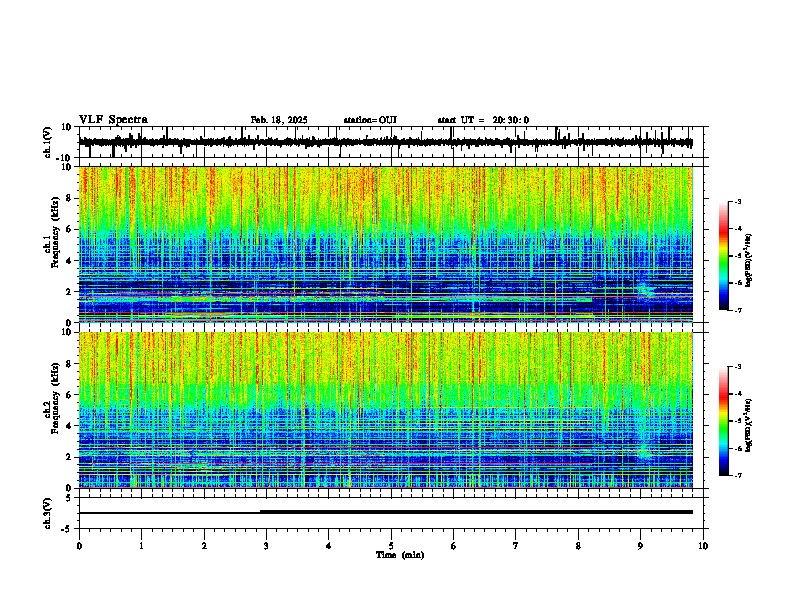This screenshot has height=612, width=792.
Task: Click the "VLF Spectra" title text
Action: (113, 120)
